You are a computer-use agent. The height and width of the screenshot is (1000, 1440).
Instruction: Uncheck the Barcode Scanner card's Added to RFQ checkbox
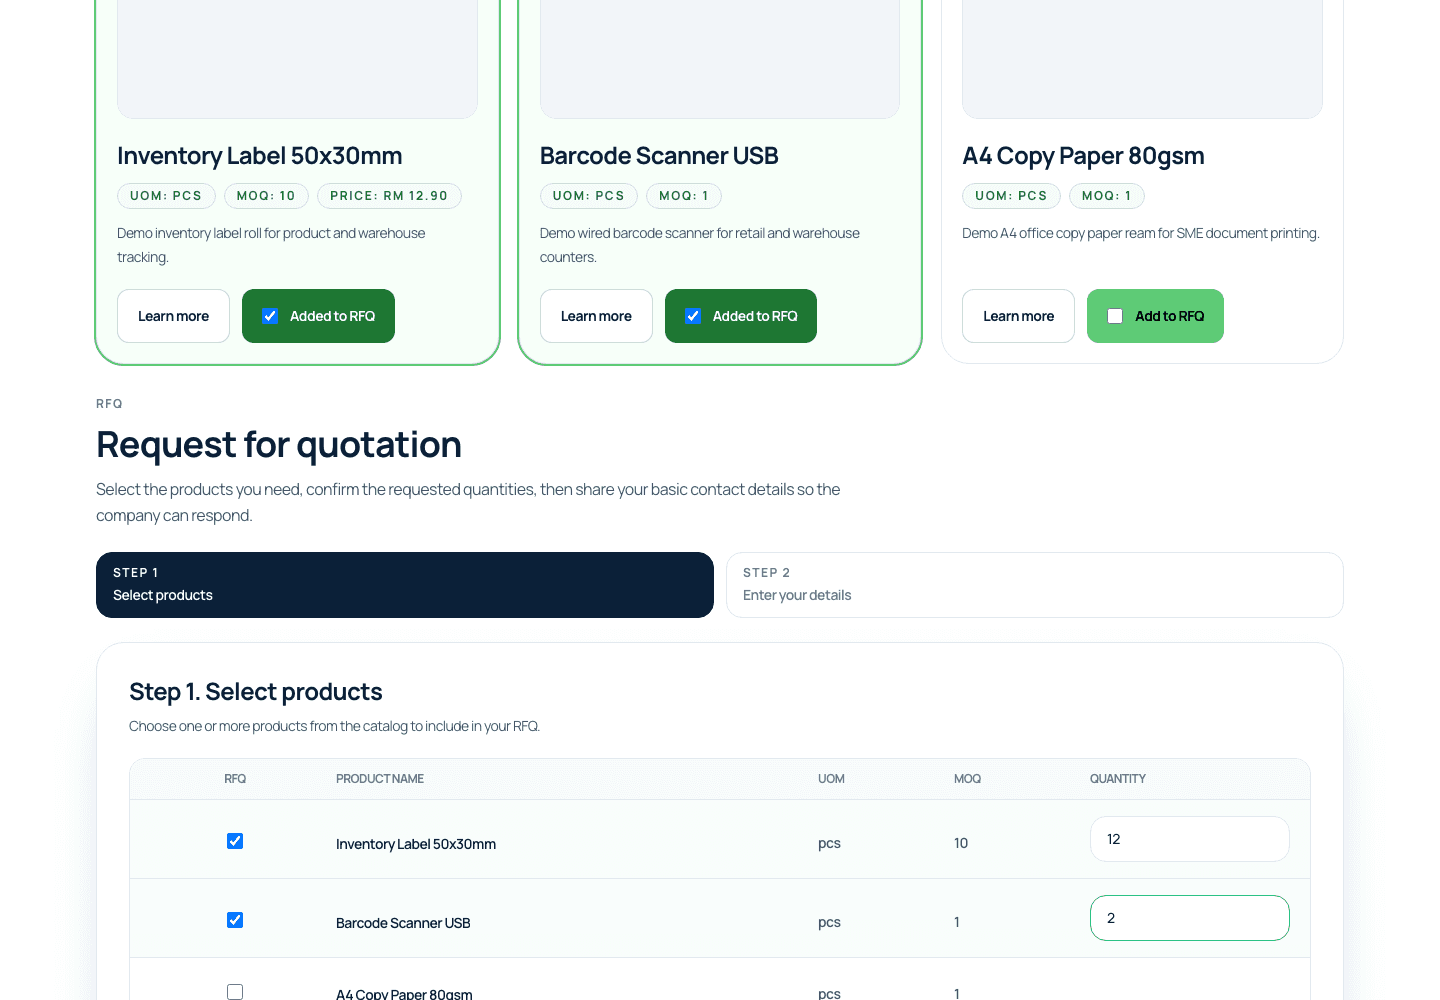coord(693,316)
